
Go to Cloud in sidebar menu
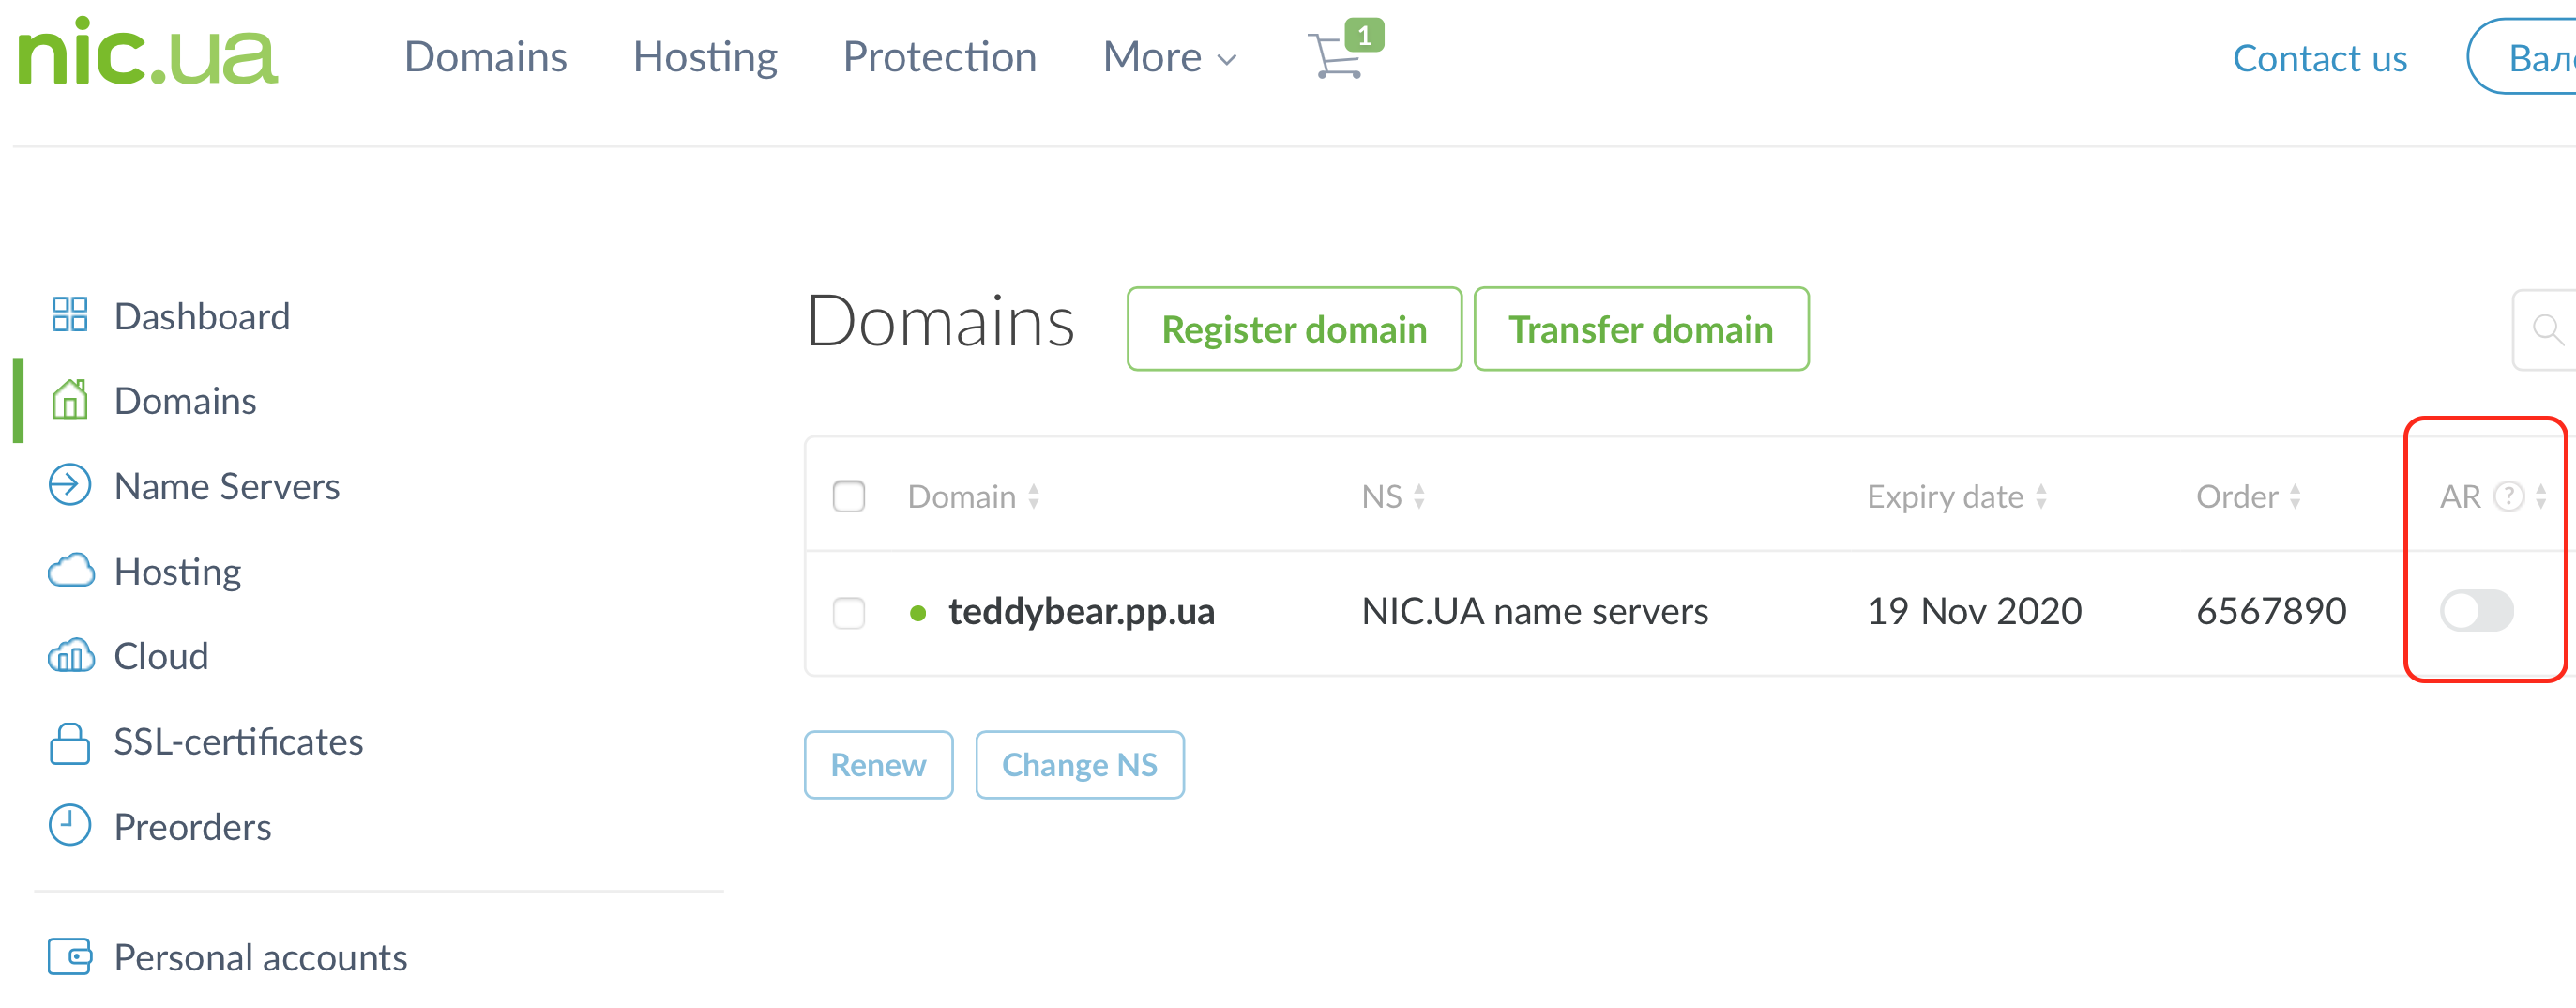[x=161, y=657]
